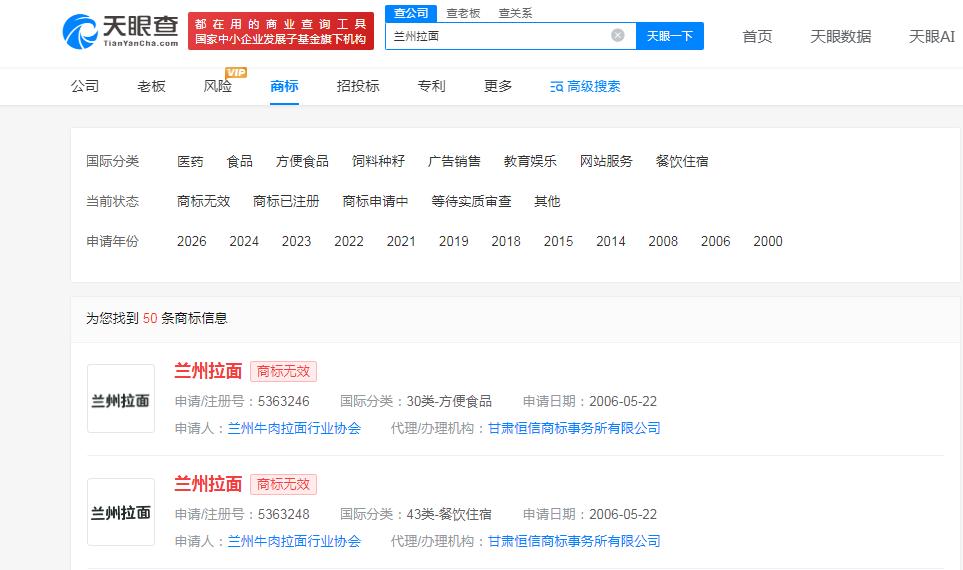
Task: Select the 招投标 results tab
Action: (x=358, y=86)
